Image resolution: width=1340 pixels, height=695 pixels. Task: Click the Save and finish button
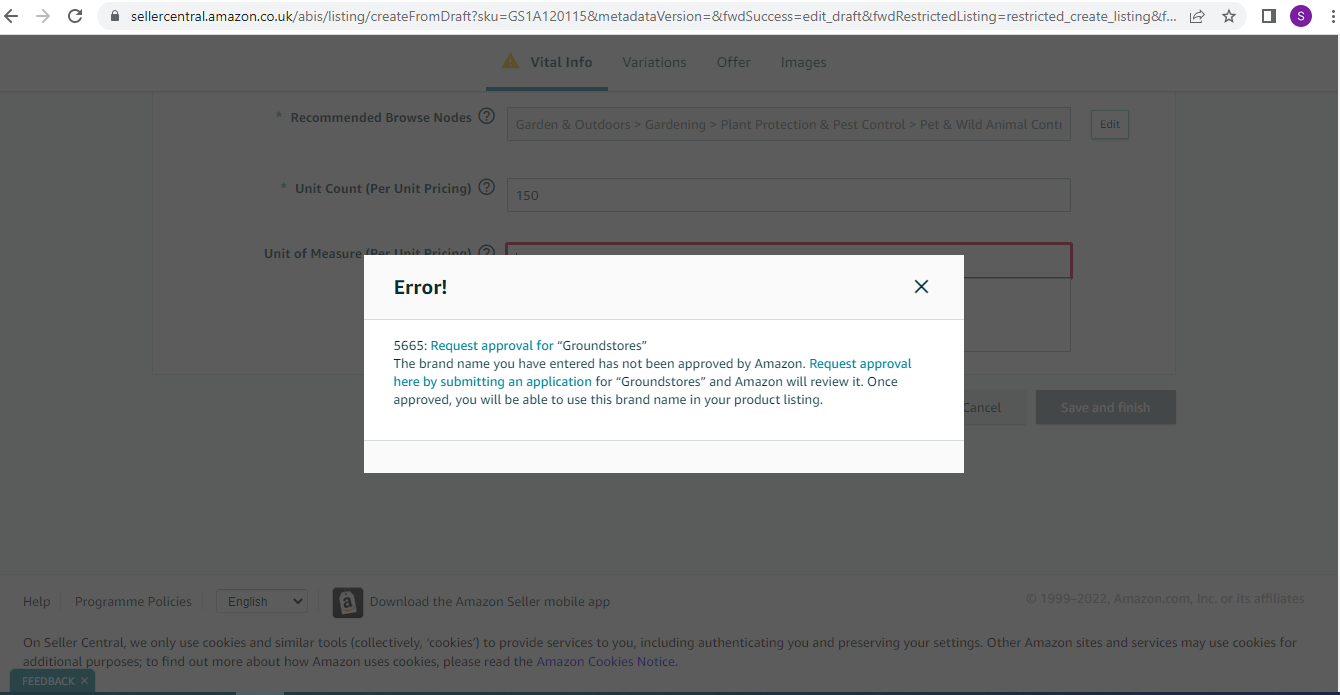(1105, 407)
